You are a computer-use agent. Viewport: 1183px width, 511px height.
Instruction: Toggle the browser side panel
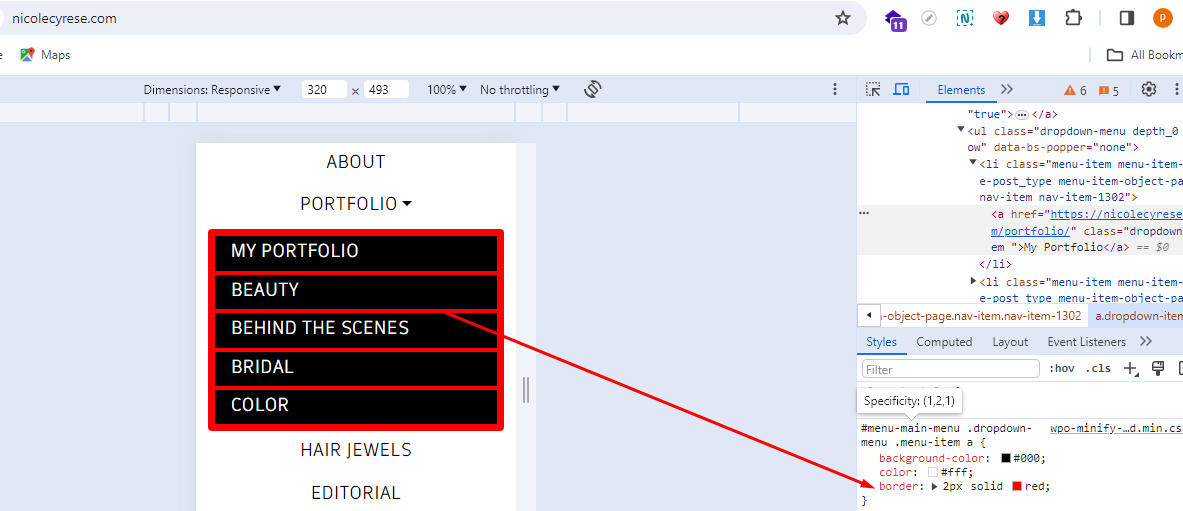[1127, 18]
